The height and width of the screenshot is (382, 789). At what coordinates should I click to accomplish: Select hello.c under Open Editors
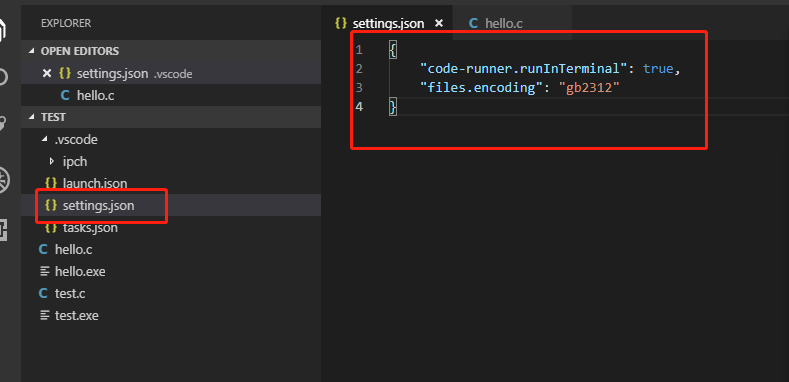click(171, 96)
